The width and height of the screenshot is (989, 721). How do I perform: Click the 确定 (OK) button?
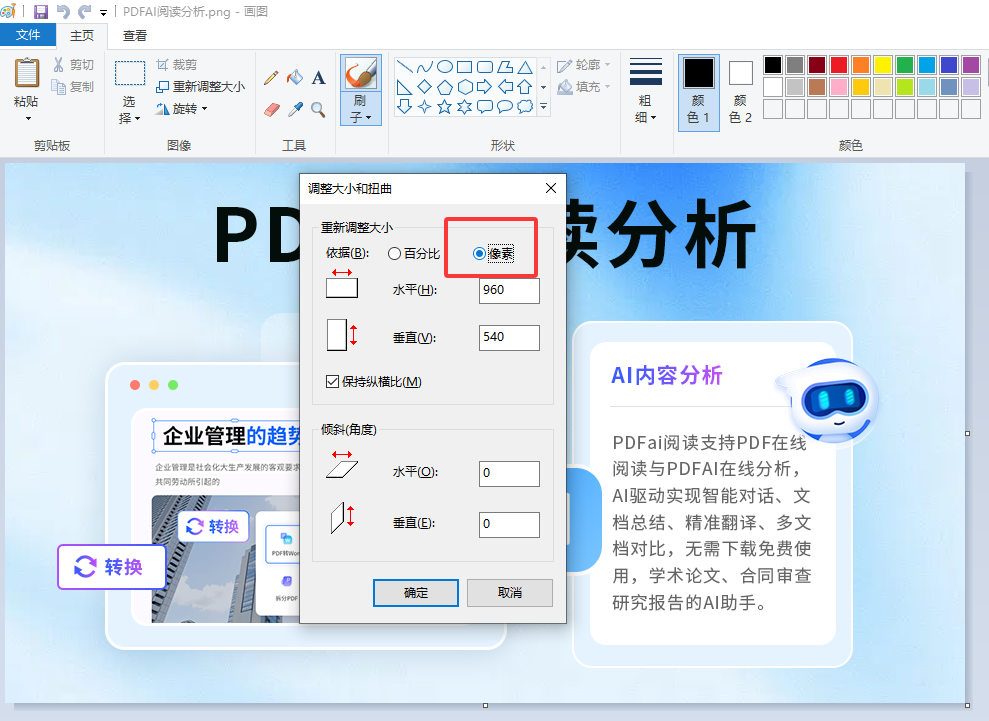point(415,592)
